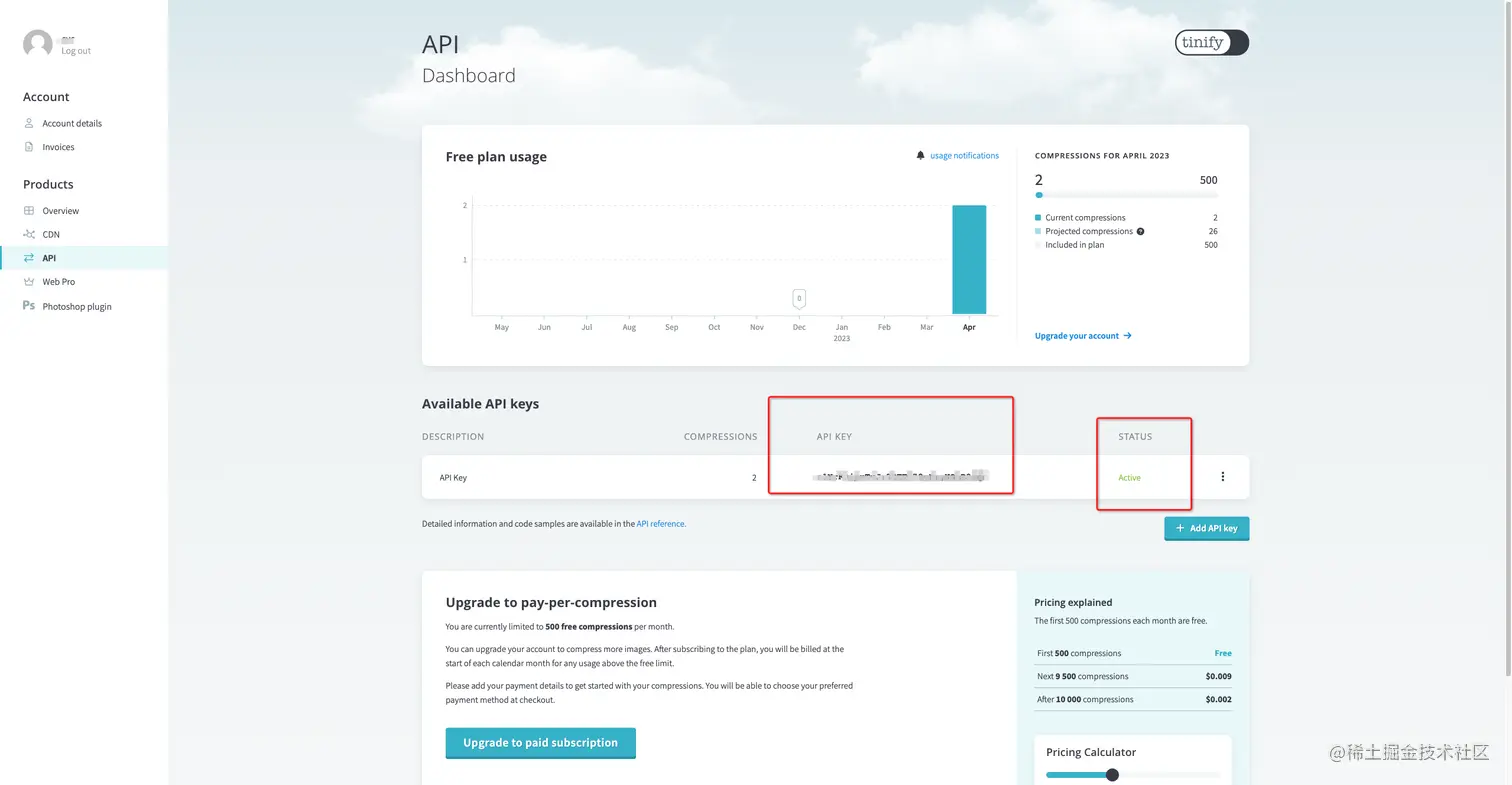Click the Web Pro crown icon
Screen dimensions: 1512x785
click(29, 282)
